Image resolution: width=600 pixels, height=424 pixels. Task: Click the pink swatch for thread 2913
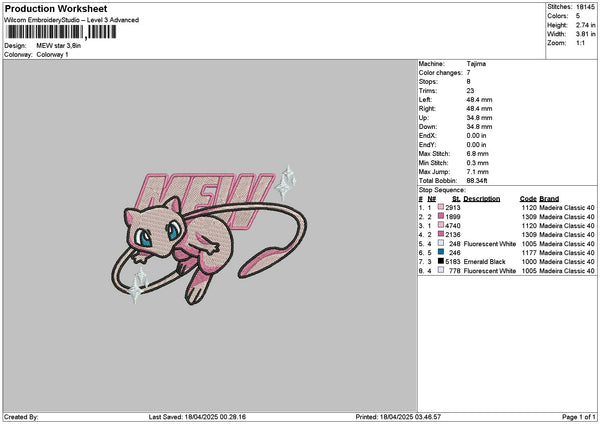441,207
